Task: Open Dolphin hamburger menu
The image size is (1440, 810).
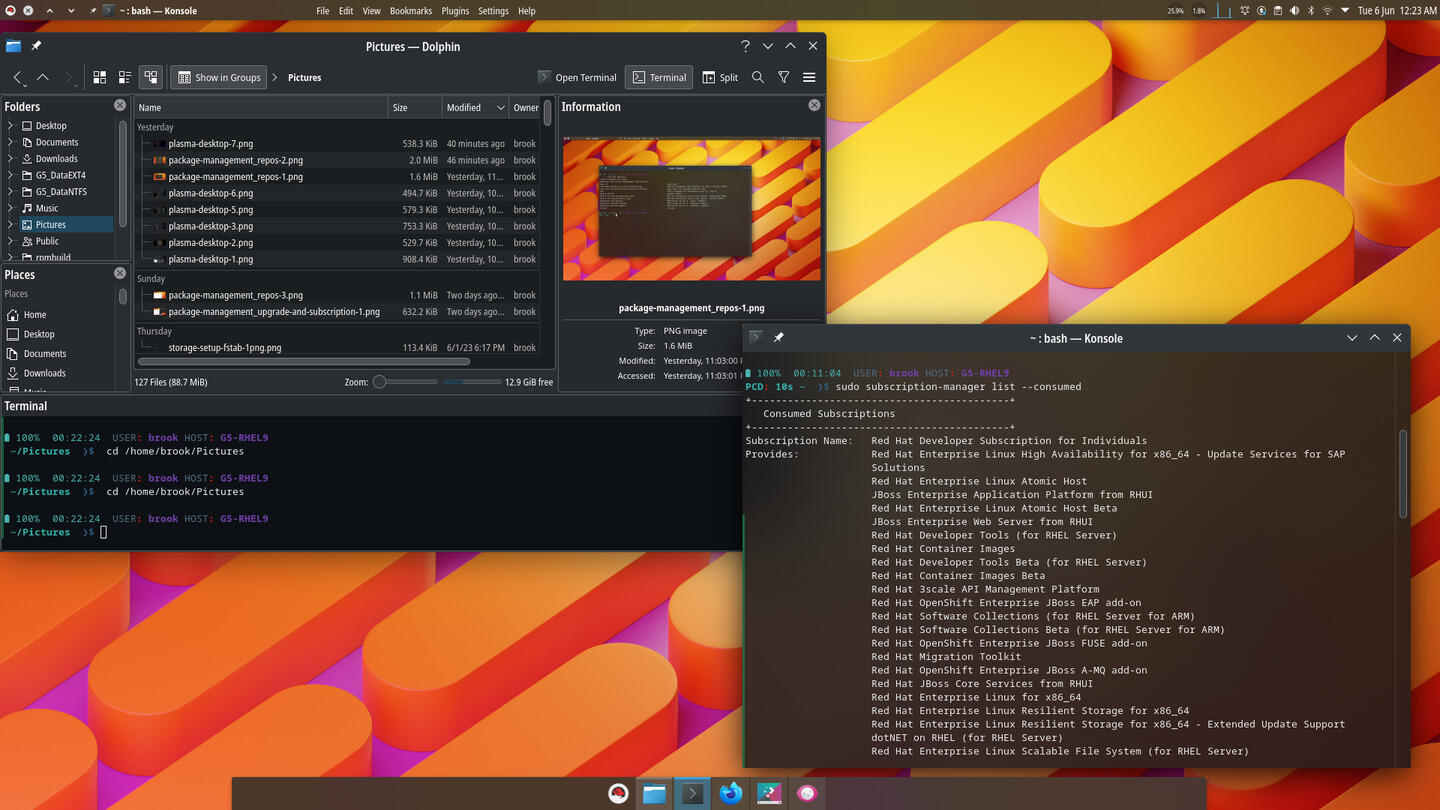Action: (809, 77)
